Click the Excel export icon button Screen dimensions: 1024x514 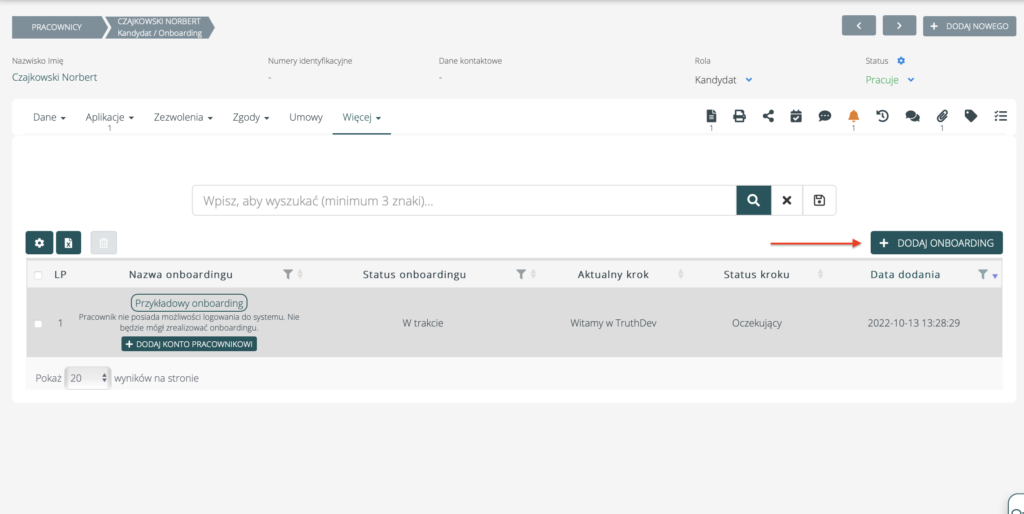tap(68, 242)
